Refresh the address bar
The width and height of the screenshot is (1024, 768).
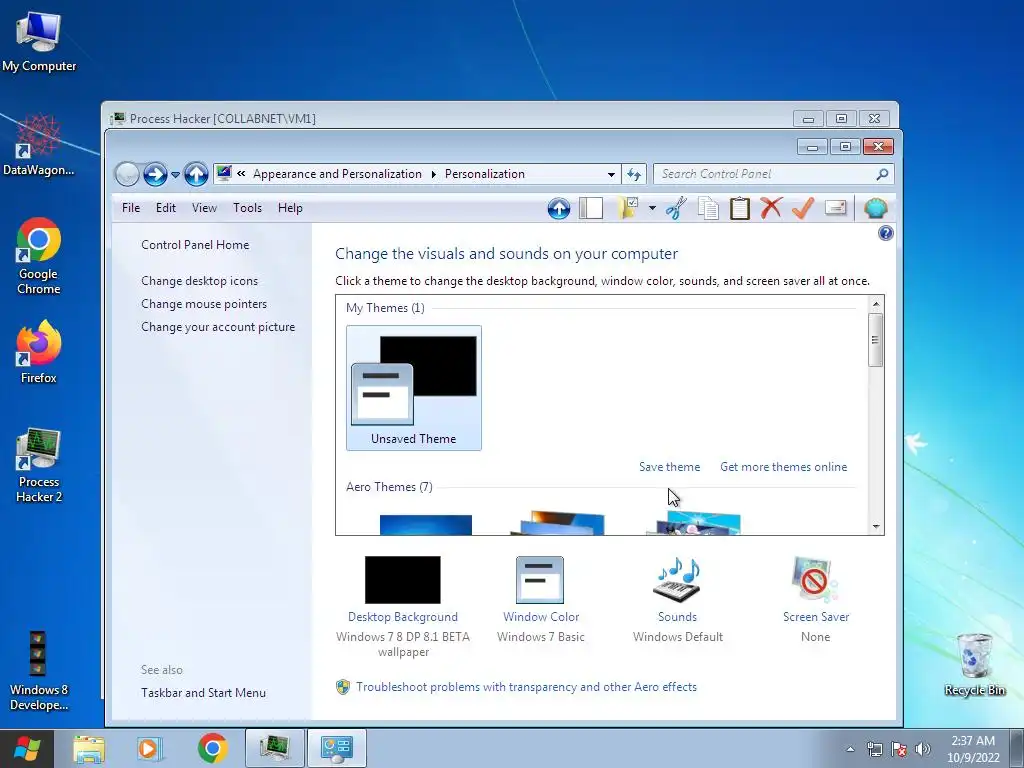[x=633, y=174]
